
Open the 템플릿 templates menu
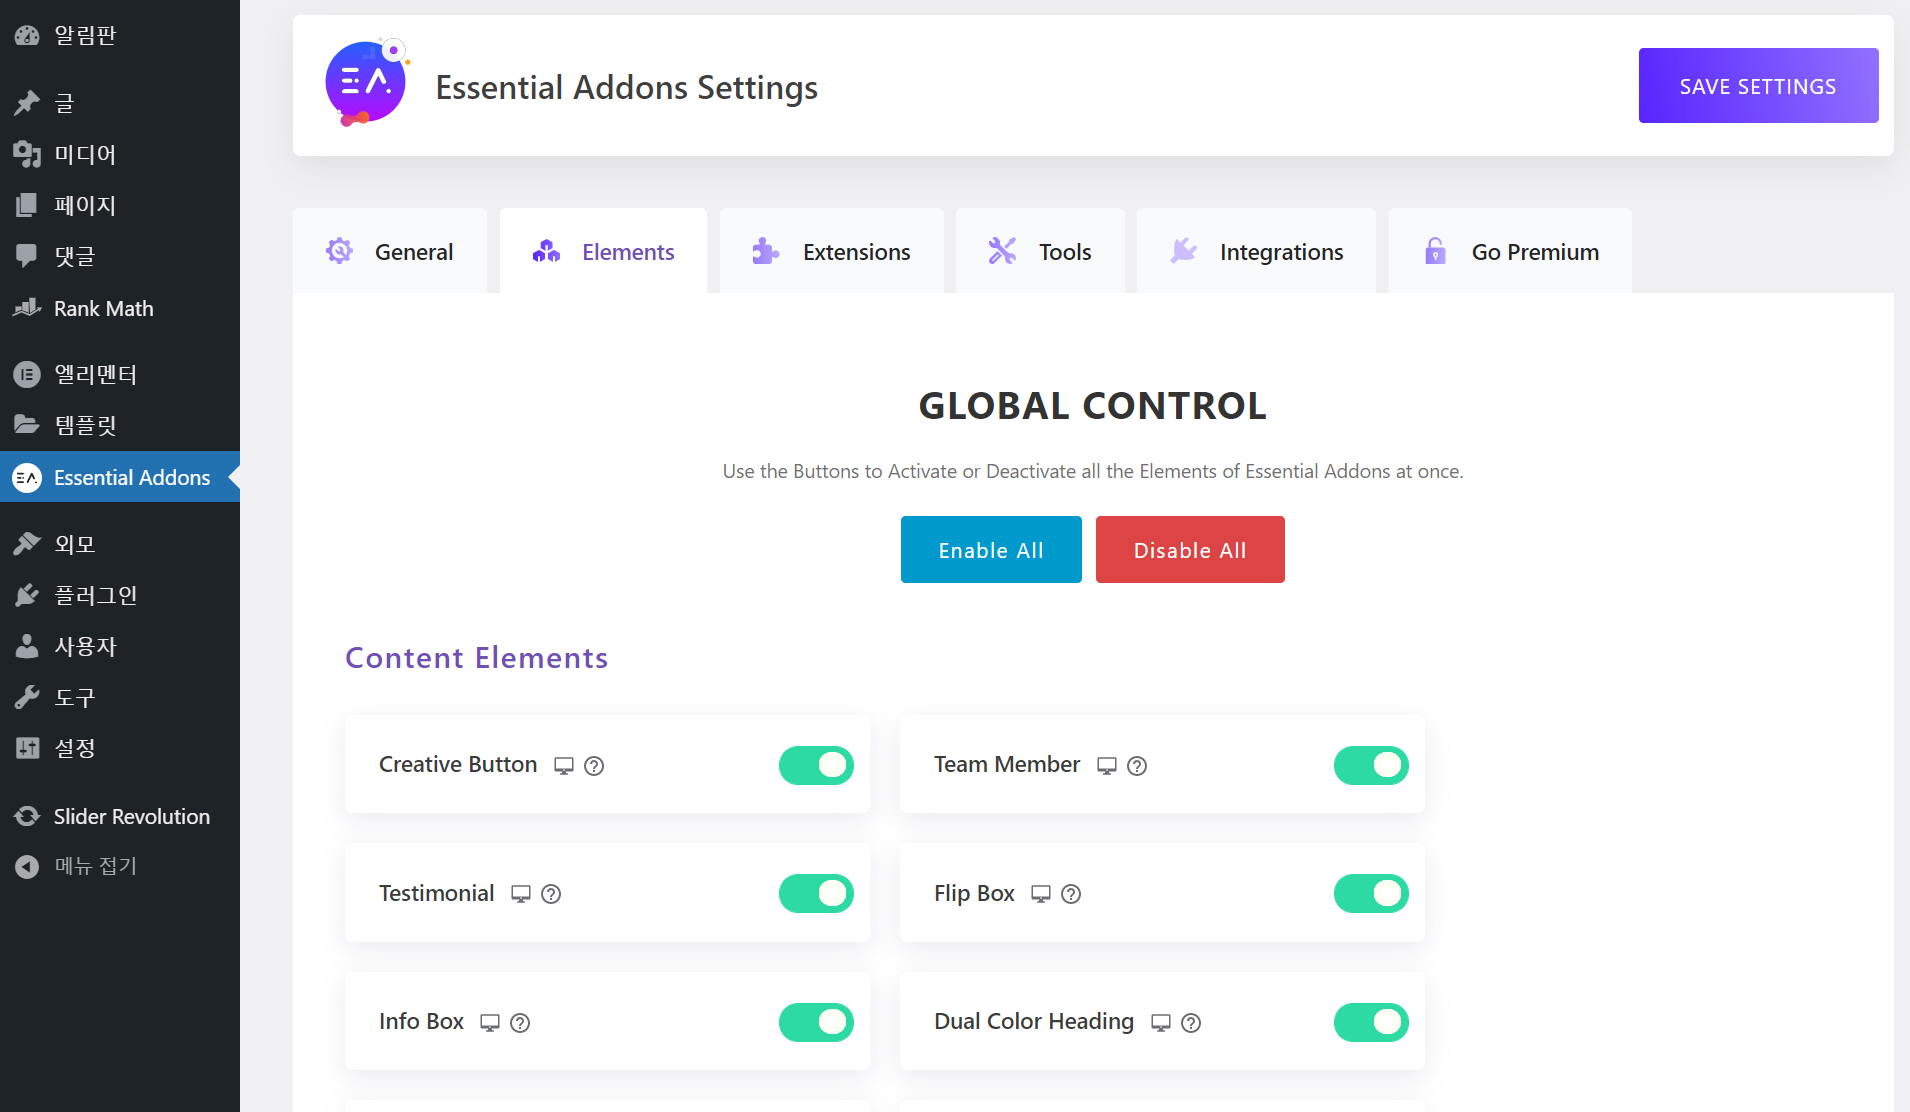coord(120,425)
